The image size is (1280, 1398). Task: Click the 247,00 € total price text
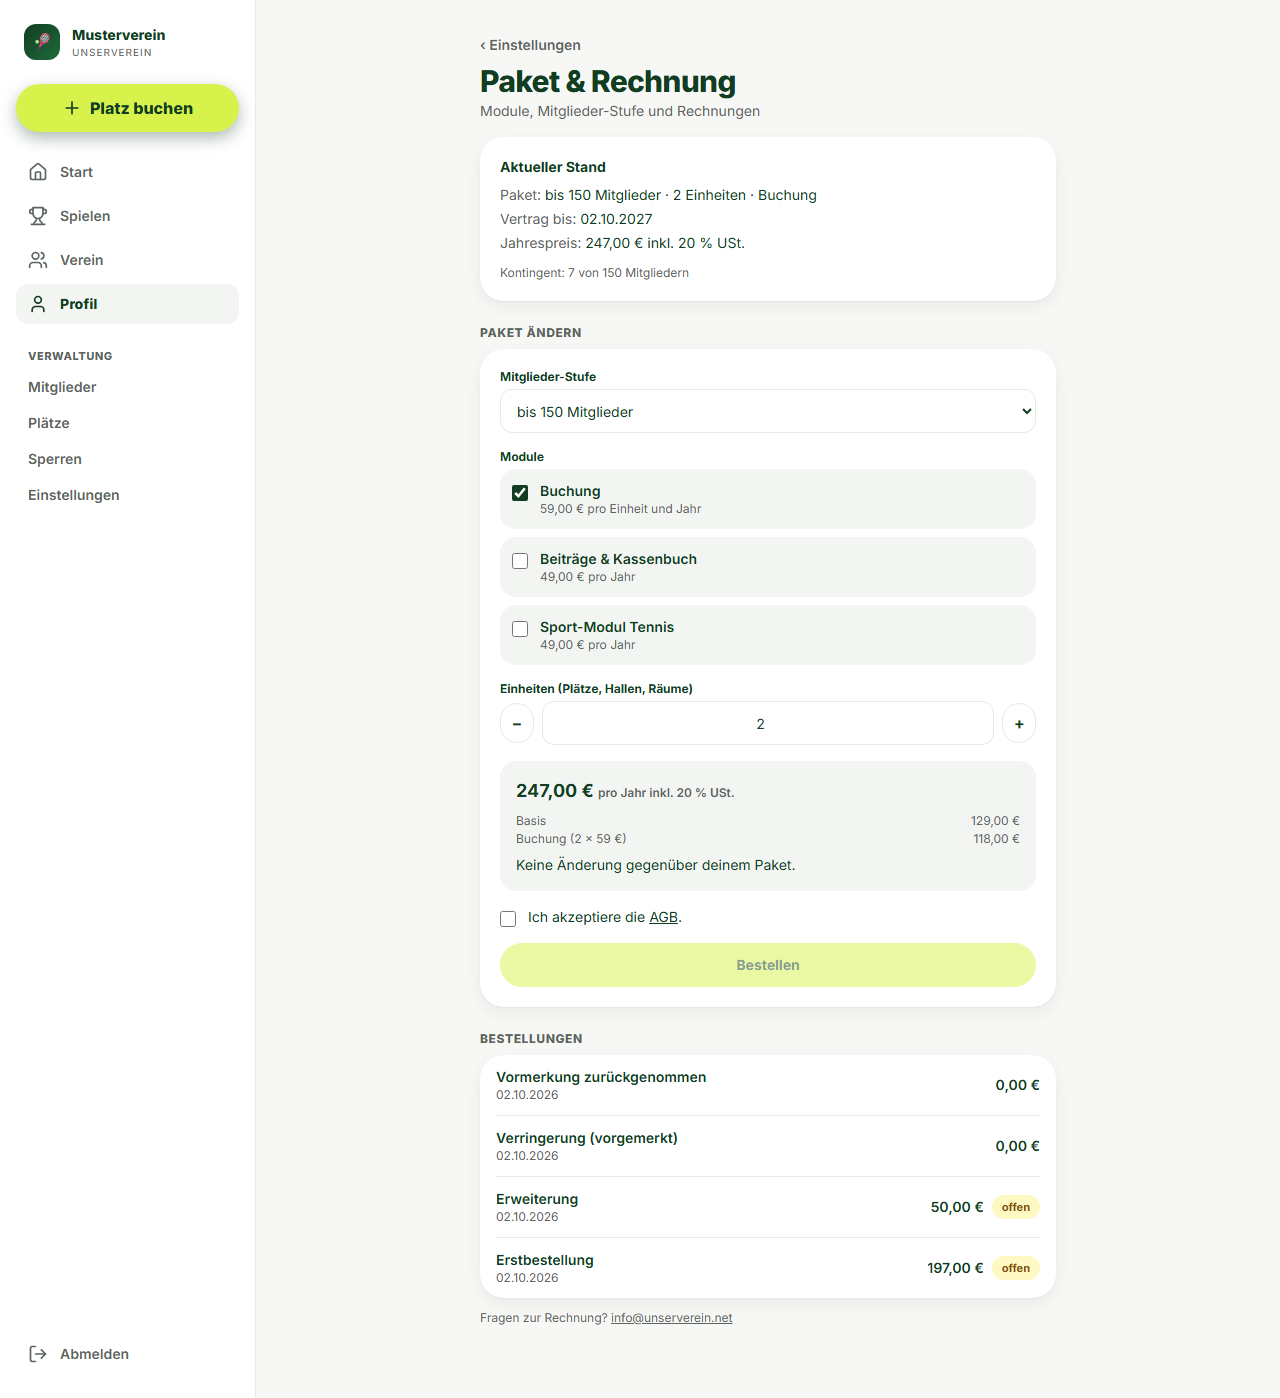tap(554, 791)
